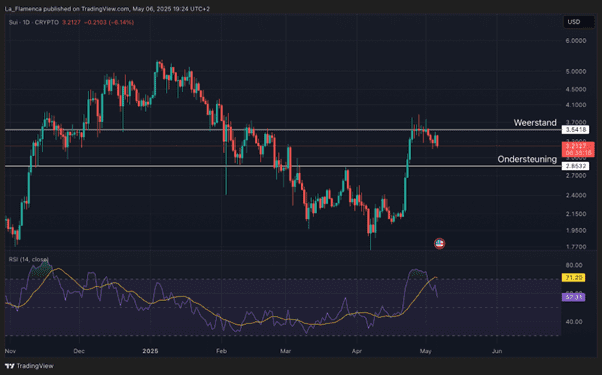Click the La_Flamenca published header text
This screenshot has width=602, height=375.
pos(107,8)
